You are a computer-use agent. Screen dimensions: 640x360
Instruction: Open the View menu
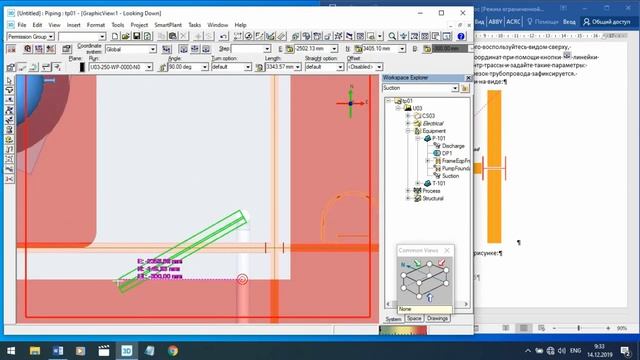(54, 25)
